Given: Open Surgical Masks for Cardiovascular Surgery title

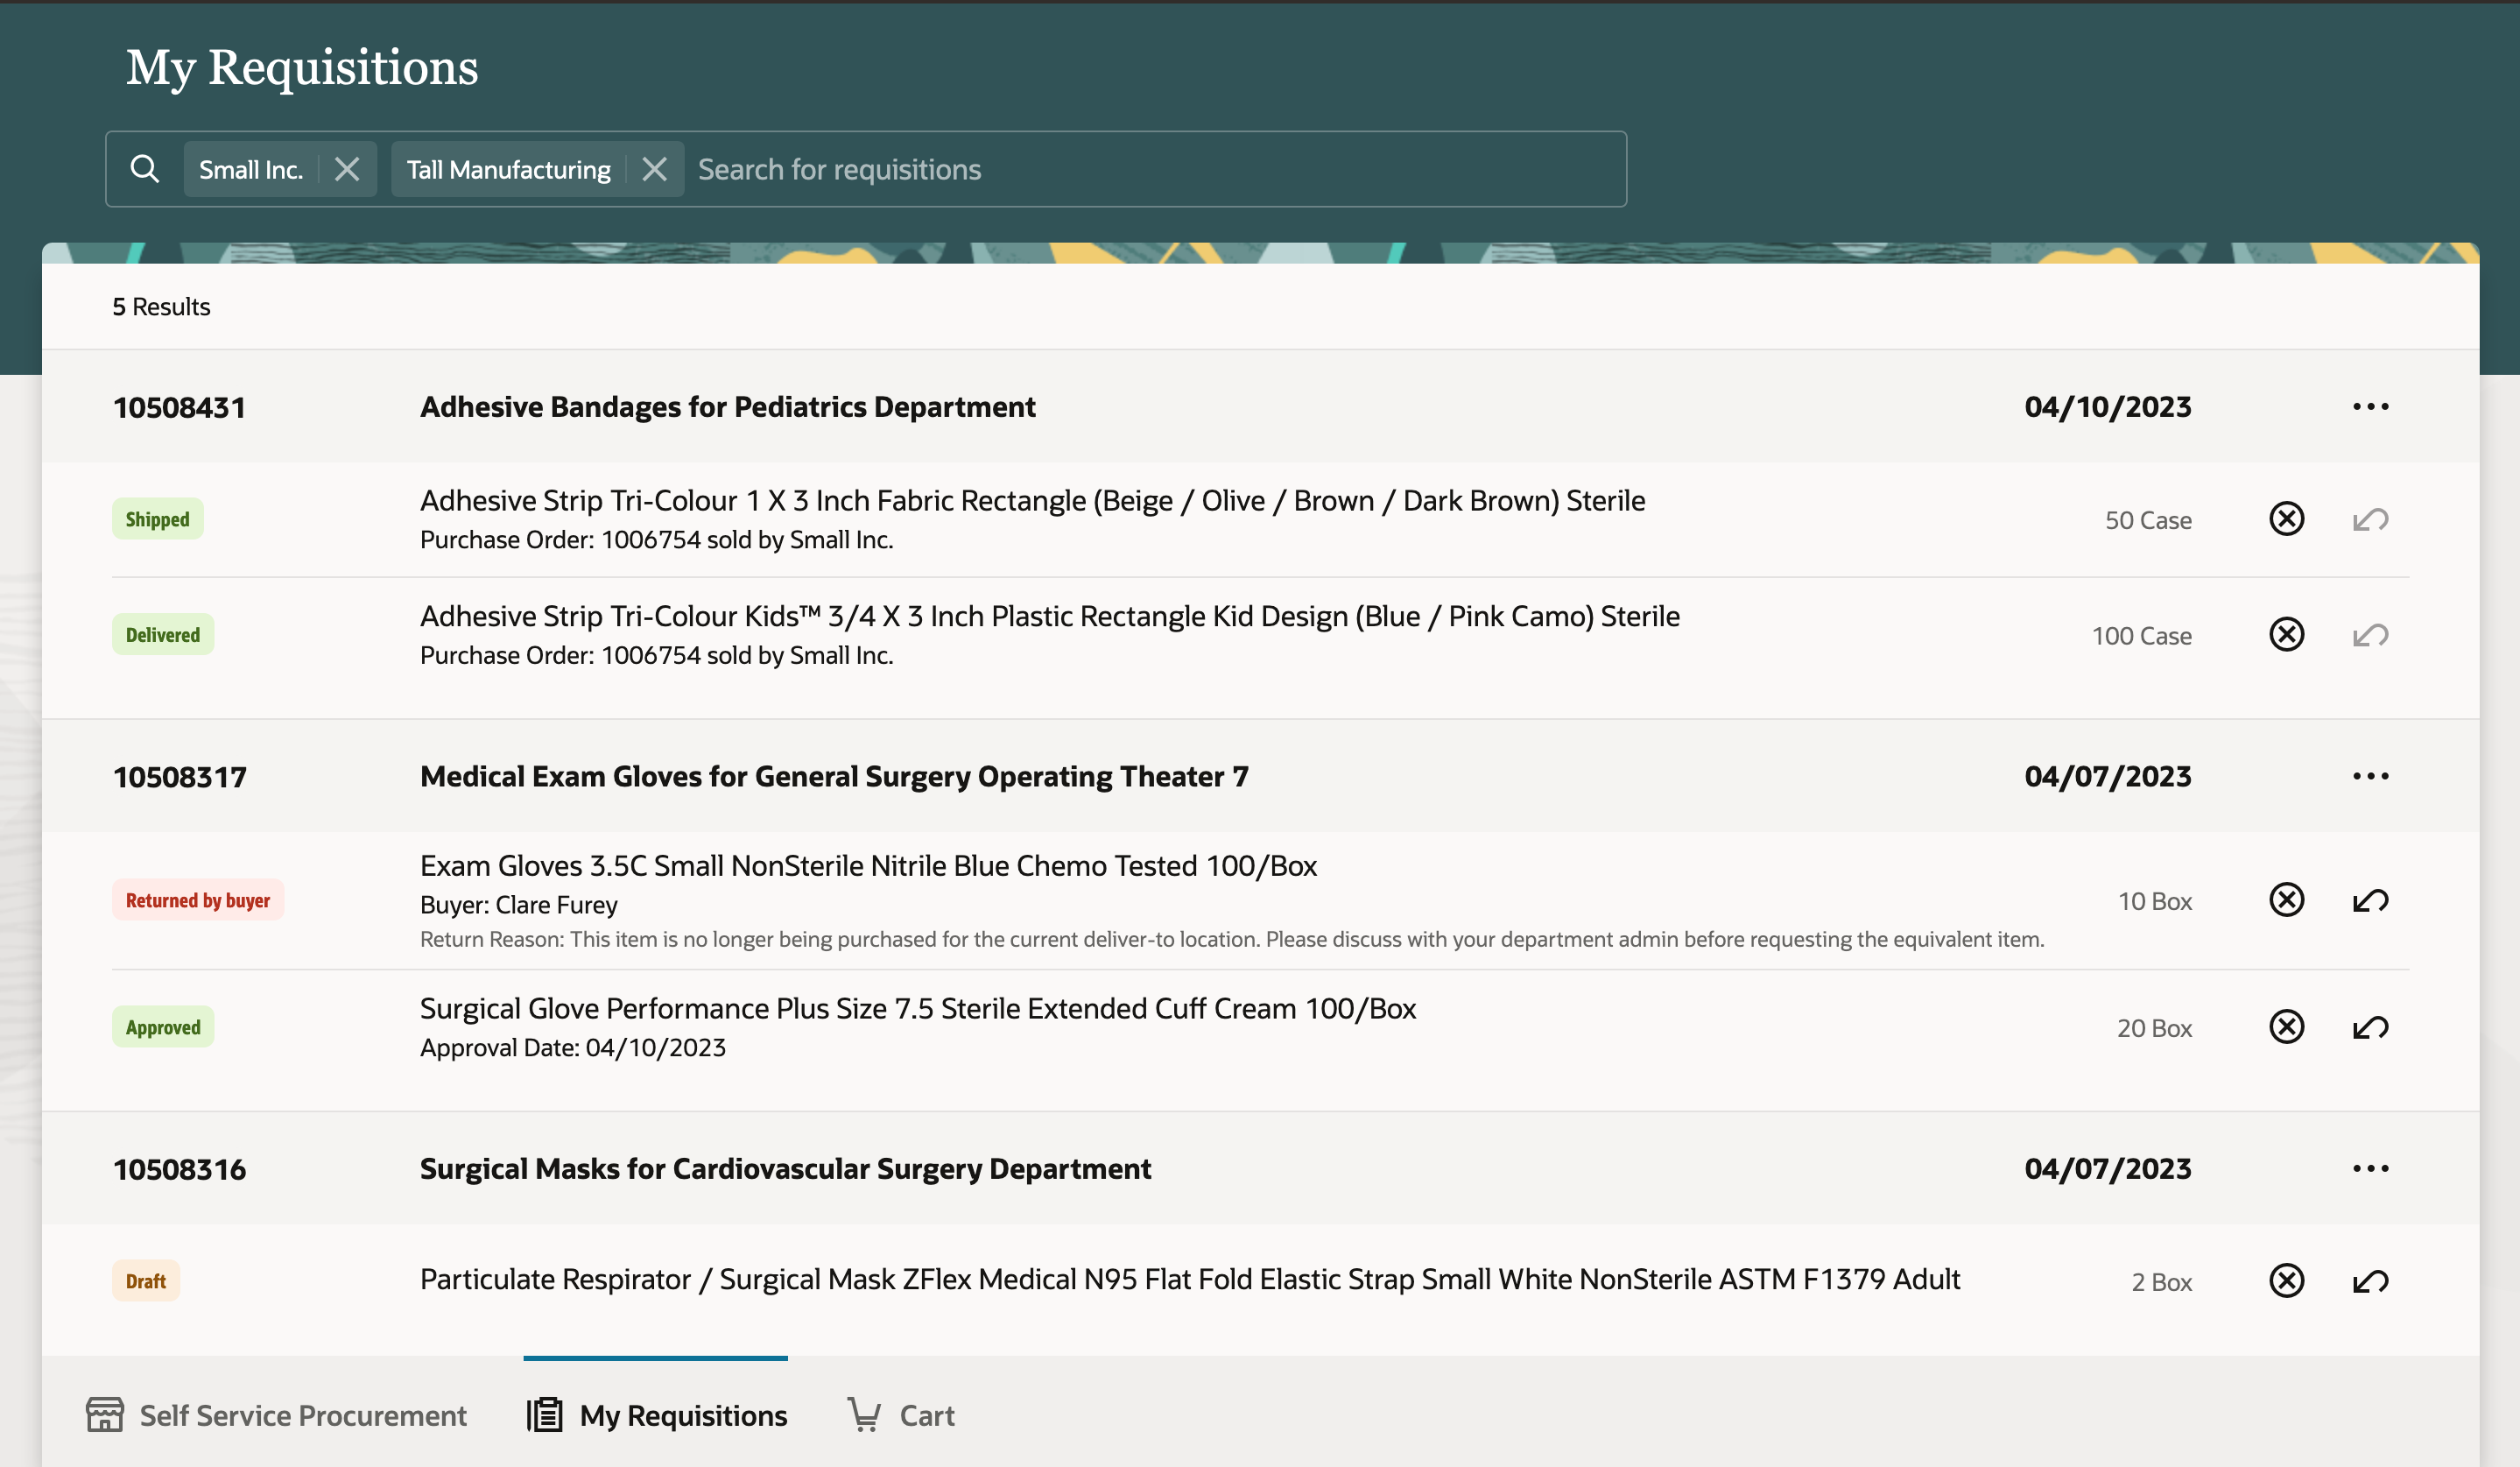Looking at the screenshot, I should tap(786, 1168).
